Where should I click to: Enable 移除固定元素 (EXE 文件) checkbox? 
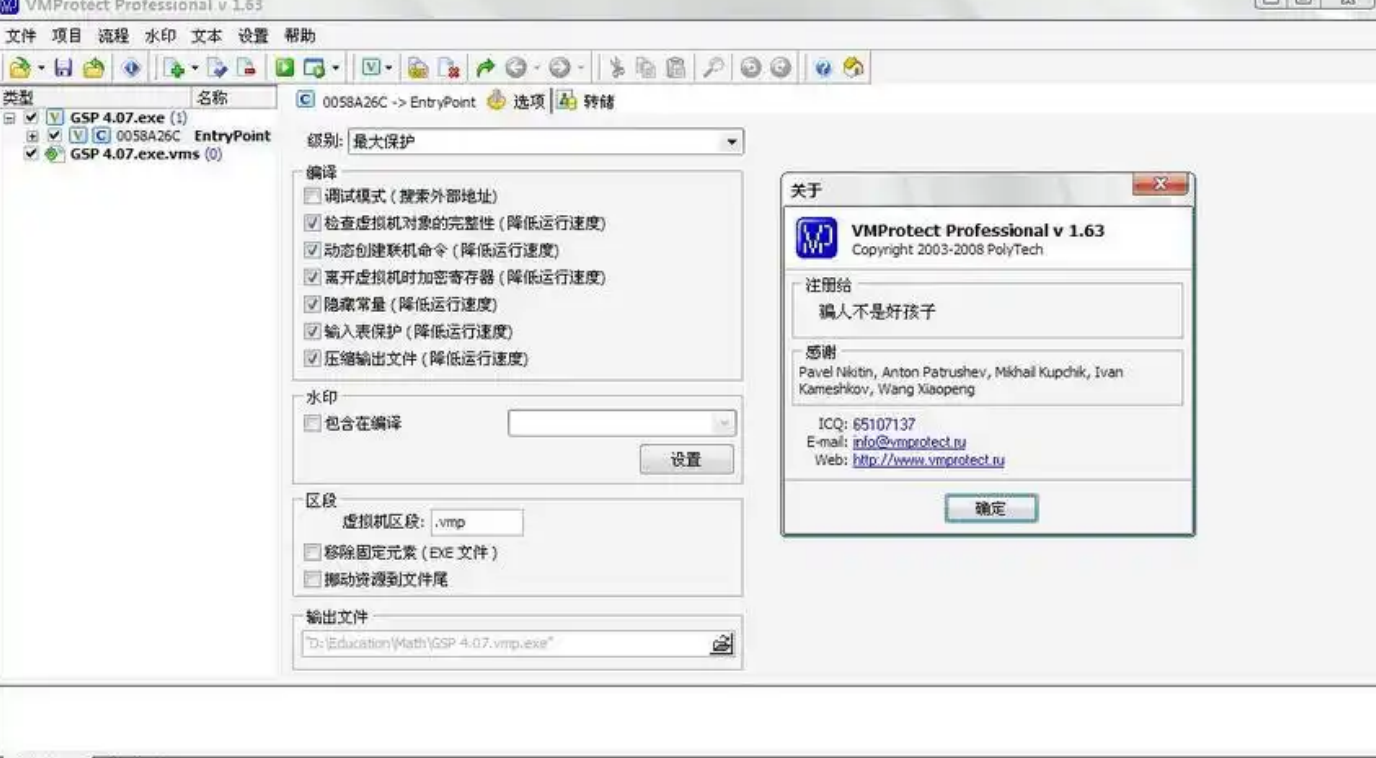(313, 552)
